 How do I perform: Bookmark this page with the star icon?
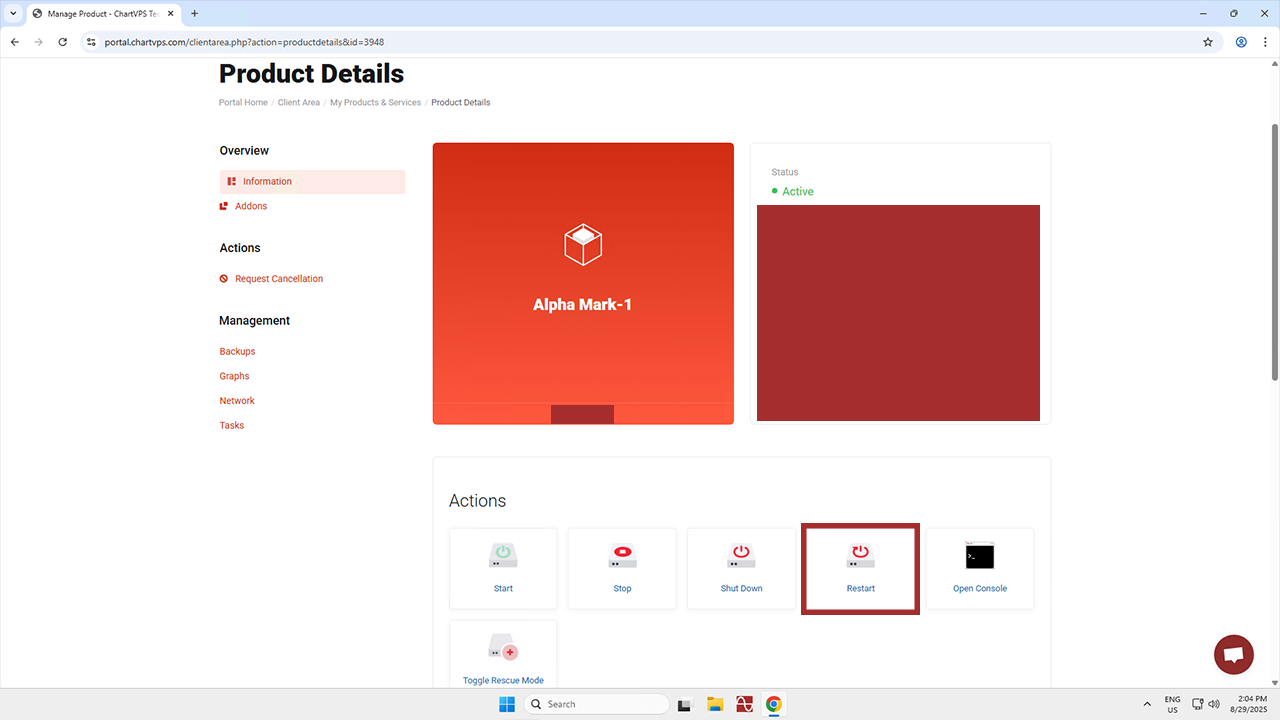[1208, 42]
